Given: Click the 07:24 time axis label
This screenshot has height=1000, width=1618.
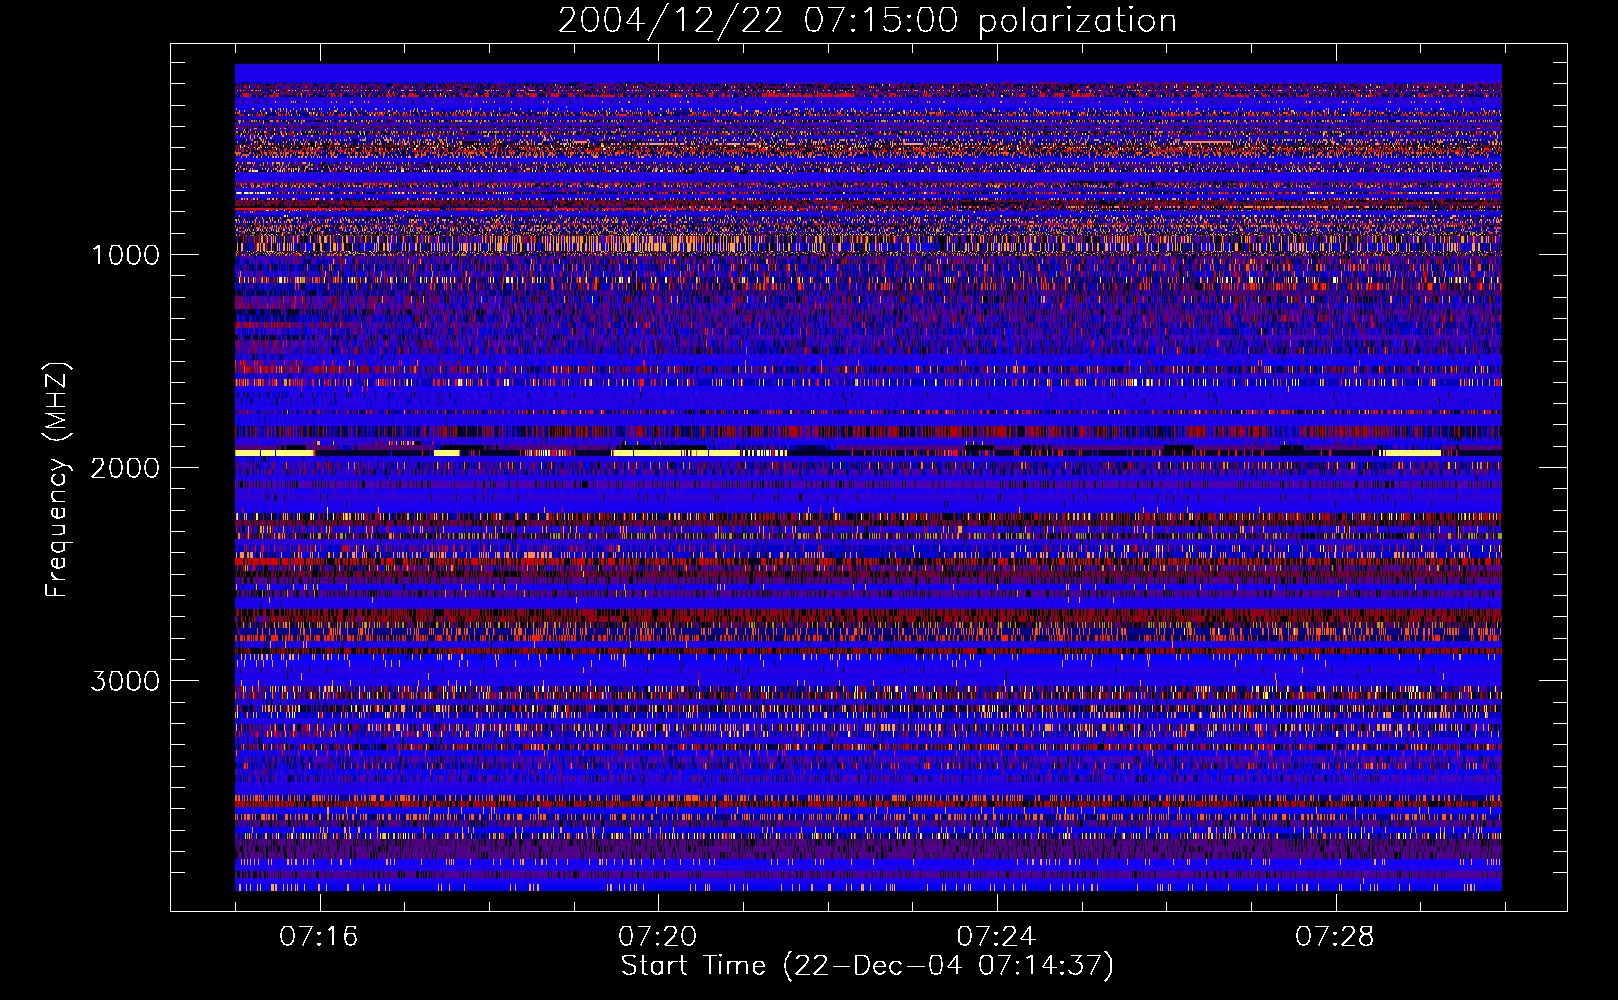Looking at the screenshot, I should [x=996, y=937].
